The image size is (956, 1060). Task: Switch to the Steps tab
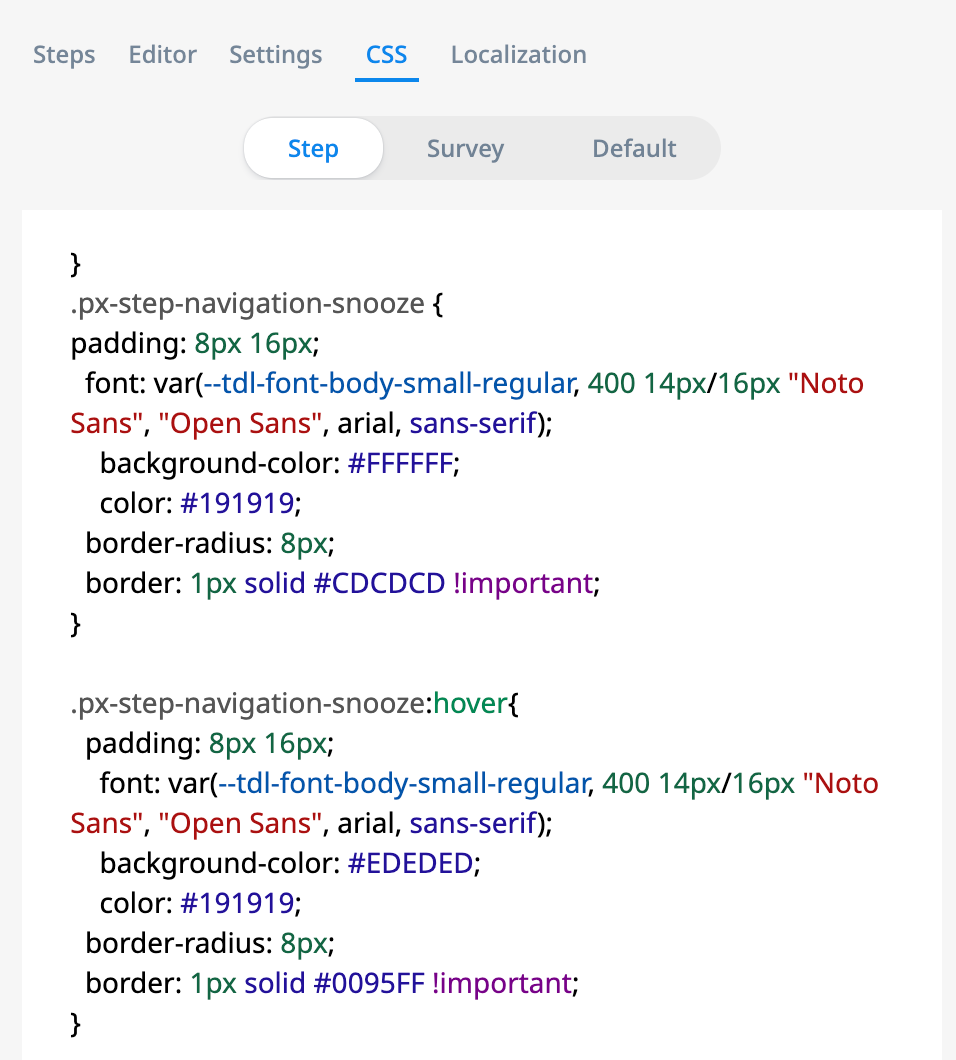tap(64, 55)
